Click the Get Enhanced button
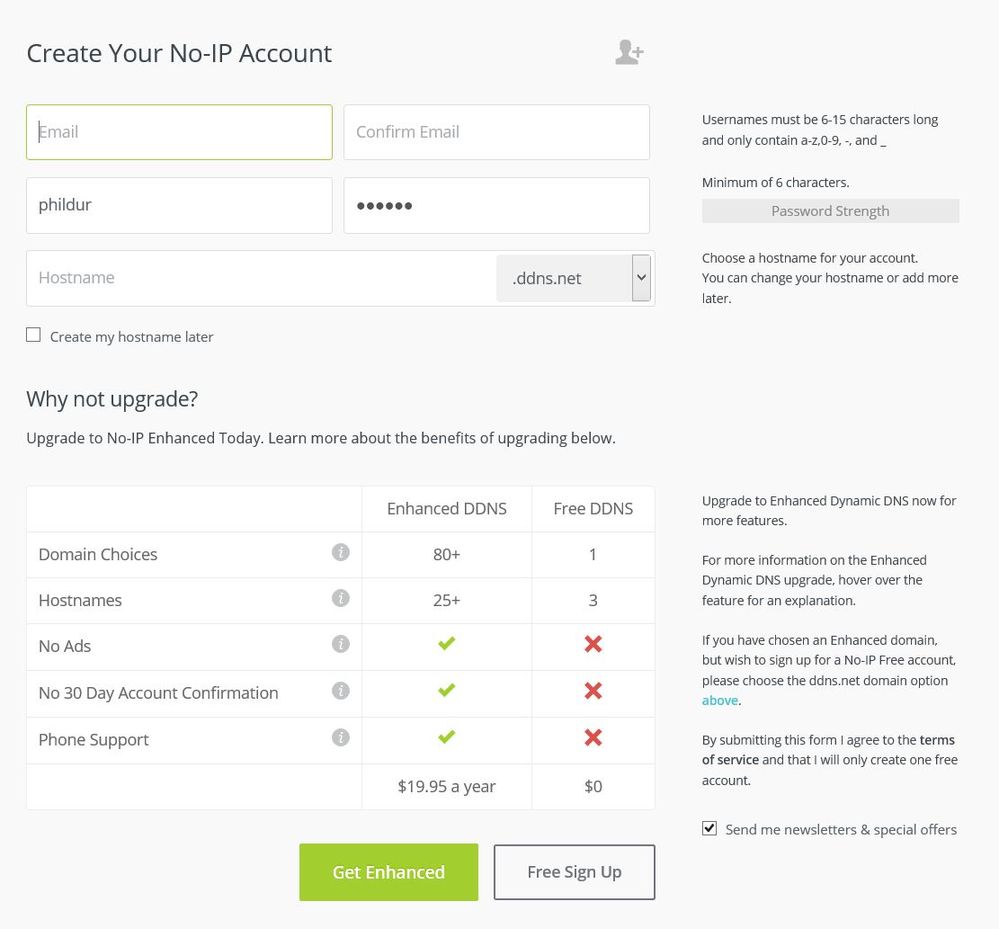 pos(389,872)
